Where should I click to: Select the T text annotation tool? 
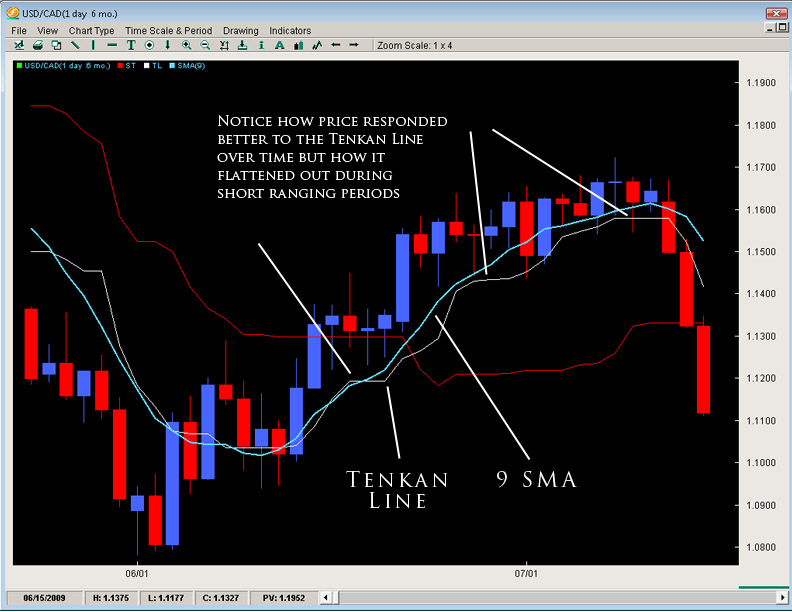click(x=131, y=45)
